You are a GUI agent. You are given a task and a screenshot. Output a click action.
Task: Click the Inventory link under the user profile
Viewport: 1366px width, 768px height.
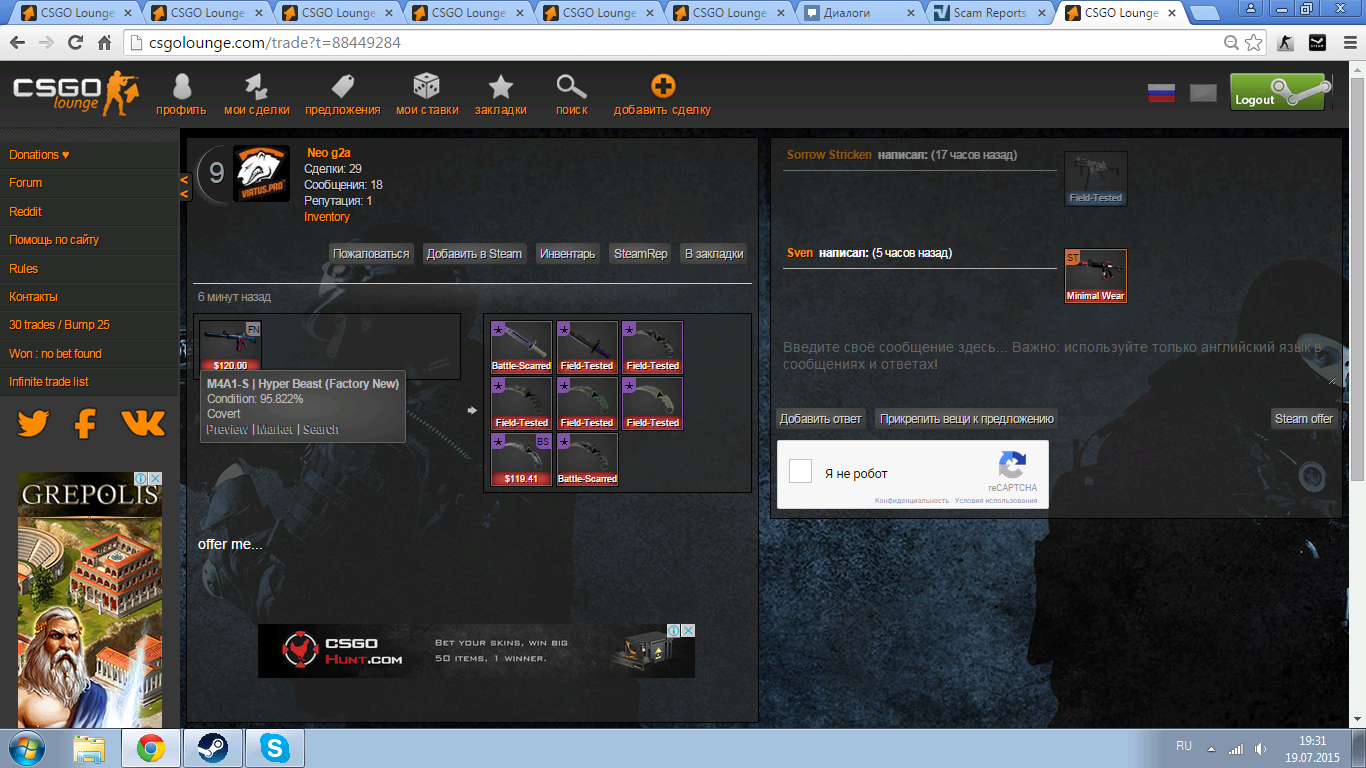pyautogui.click(x=327, y=217)
